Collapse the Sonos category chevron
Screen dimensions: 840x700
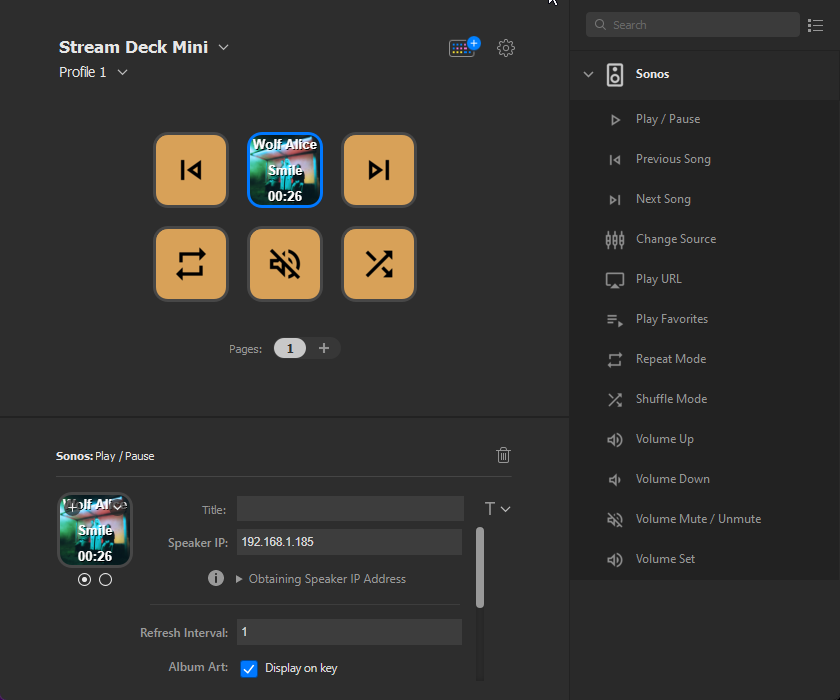click(588, 74)
